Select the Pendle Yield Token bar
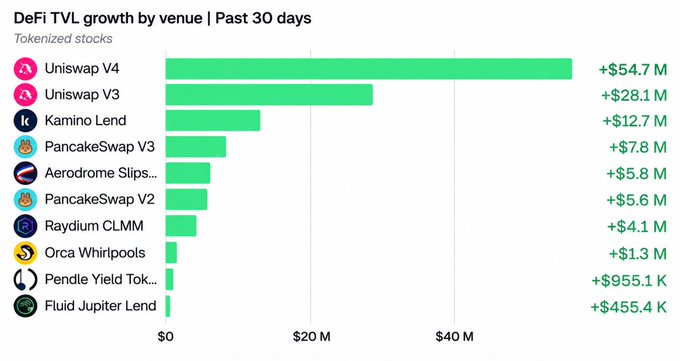 (x=170, y=279)
